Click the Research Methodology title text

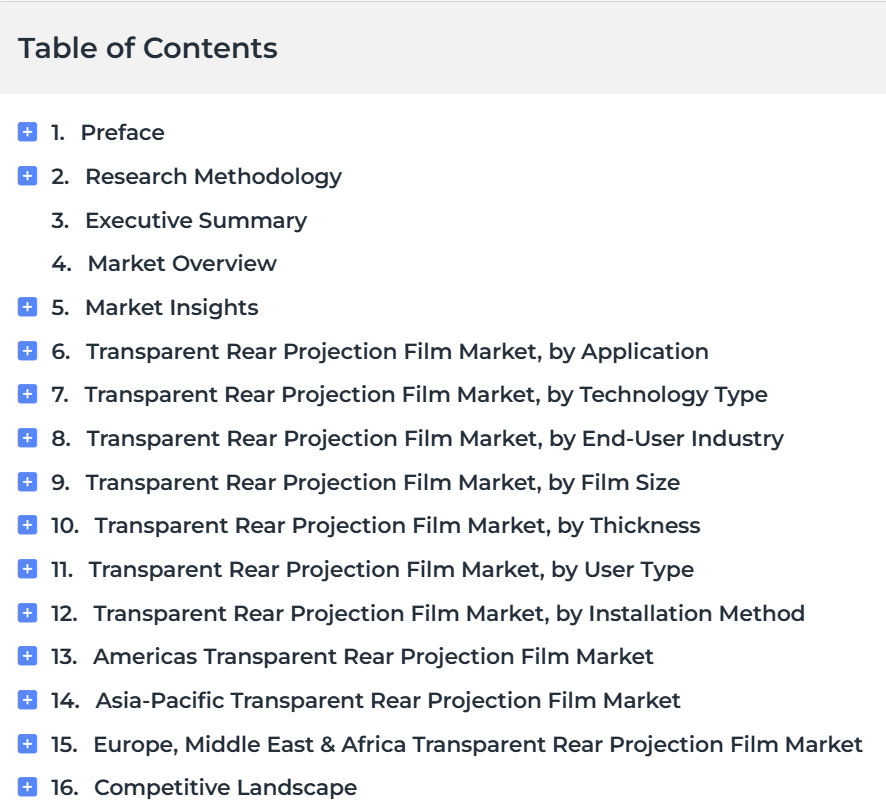point(213,176)
